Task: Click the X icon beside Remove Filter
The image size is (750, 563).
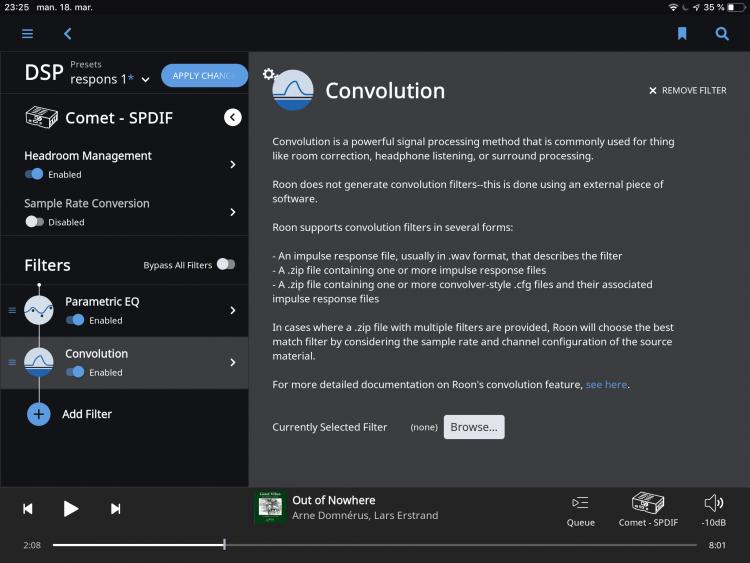Action: point(652,90)
